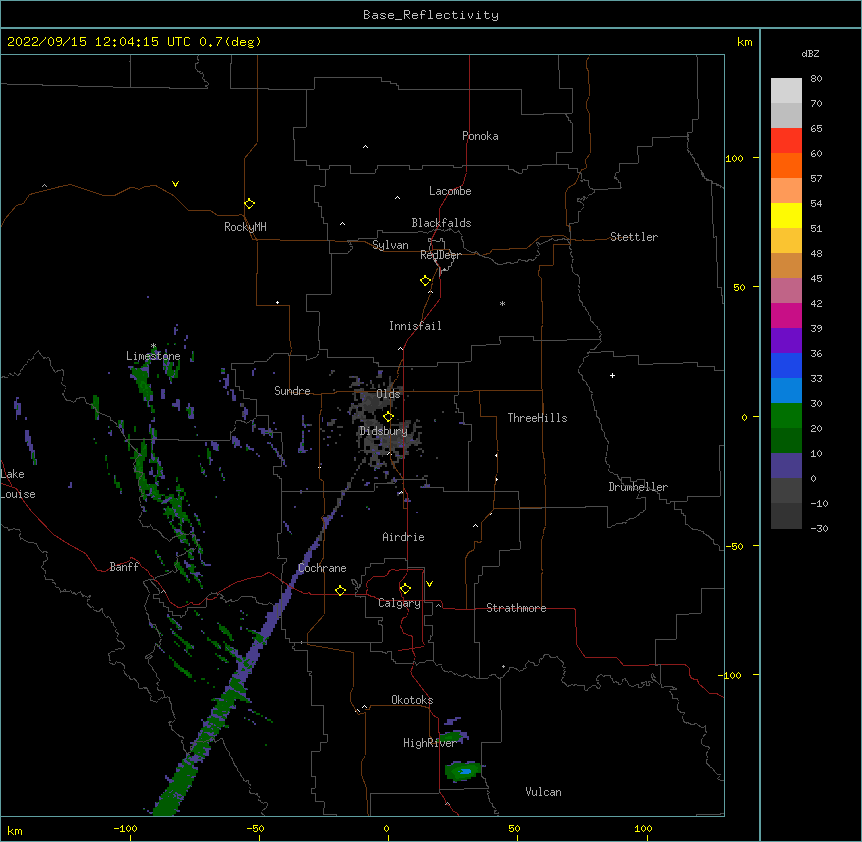Select the blue 36-33 dBZ legend color

click(x=786, y=365)
